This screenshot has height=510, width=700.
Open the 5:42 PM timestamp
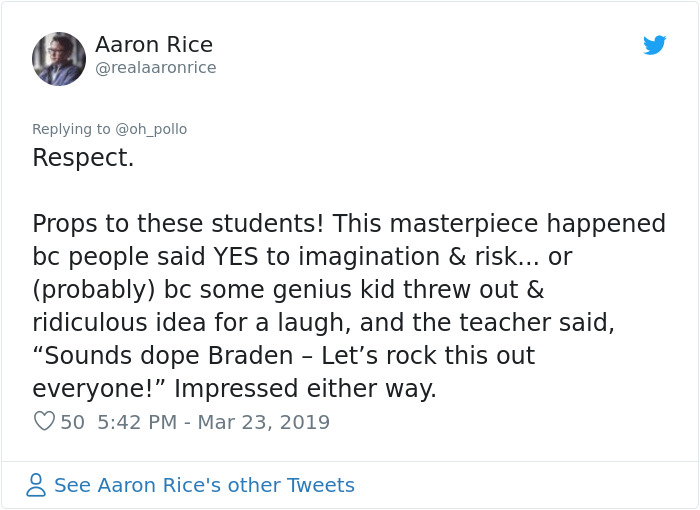135,422
